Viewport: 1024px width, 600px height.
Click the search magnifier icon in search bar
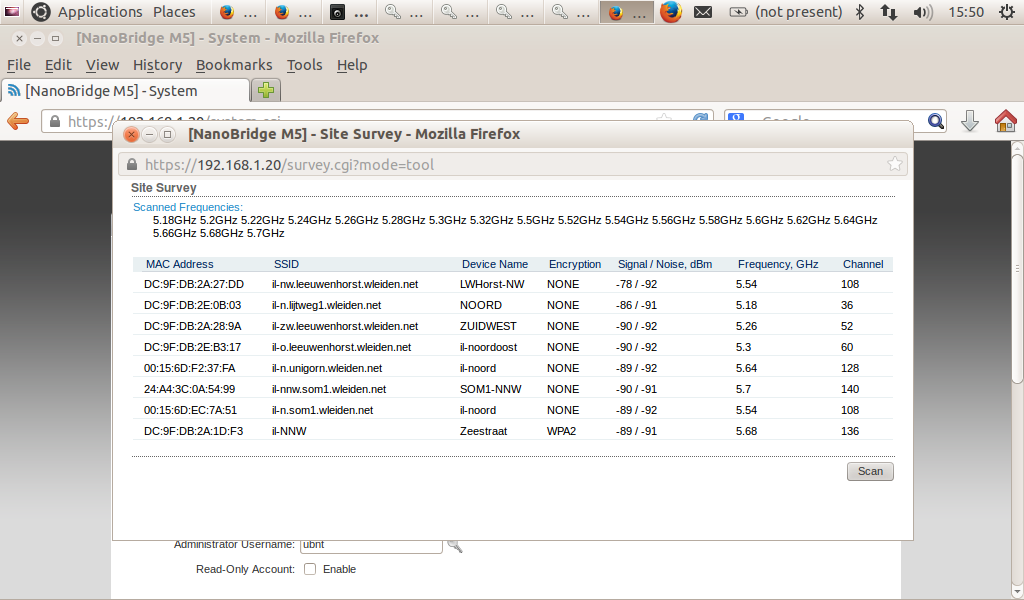[x=936, y=121]
